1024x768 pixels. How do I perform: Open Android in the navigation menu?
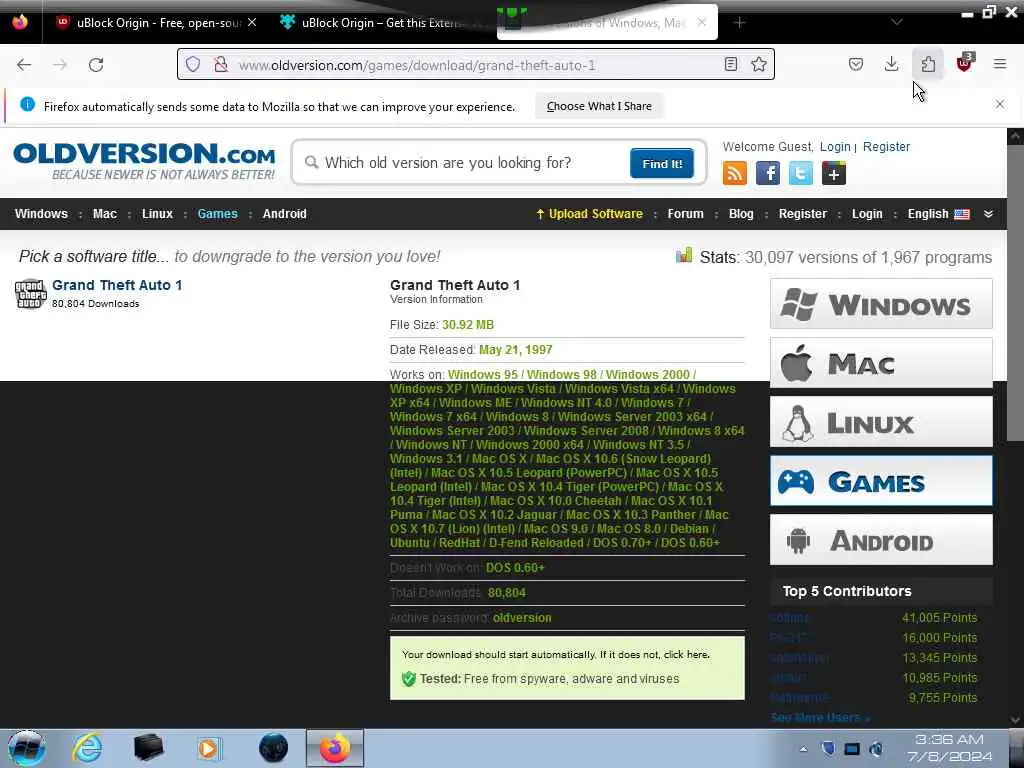coord(284,214)
